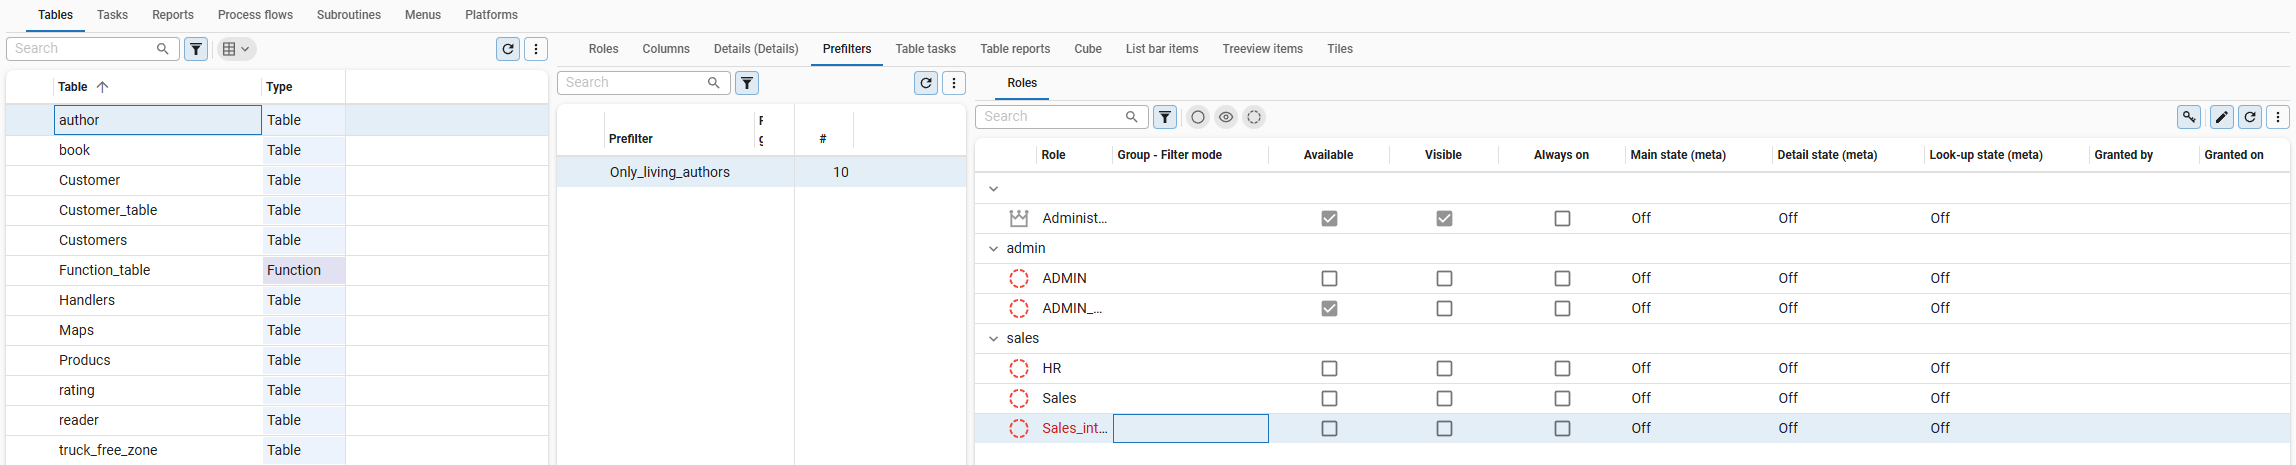Open the Tables panel overflow menu
This screenshot has height=465, width=2296.
tap(536, 49)
